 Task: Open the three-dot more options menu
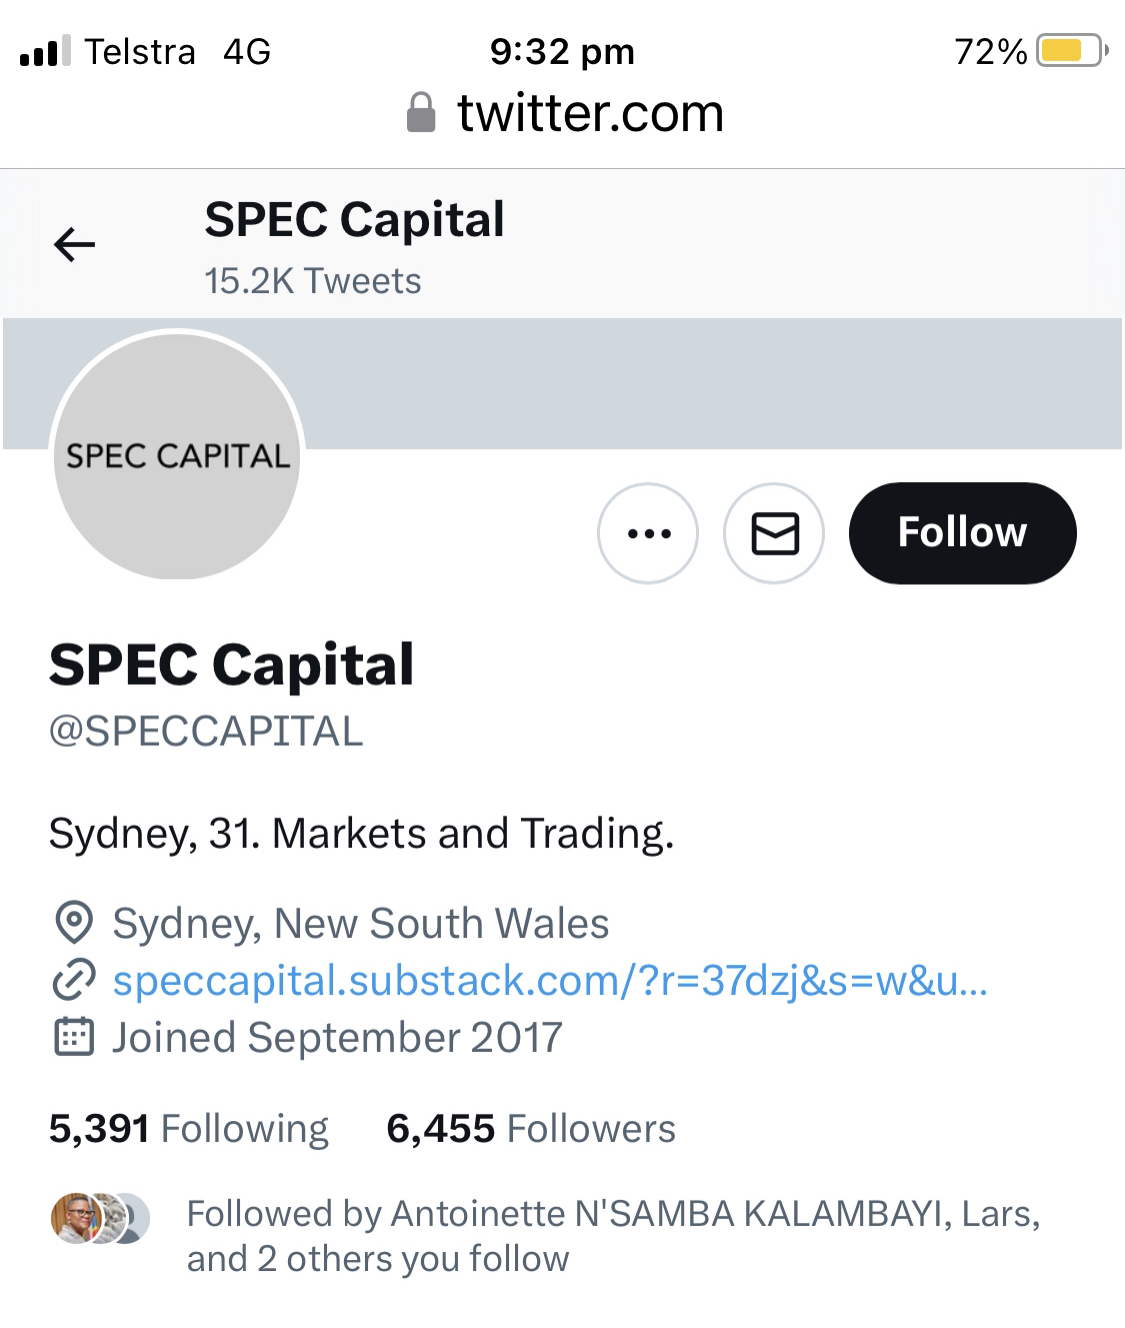tap(648, 533)
